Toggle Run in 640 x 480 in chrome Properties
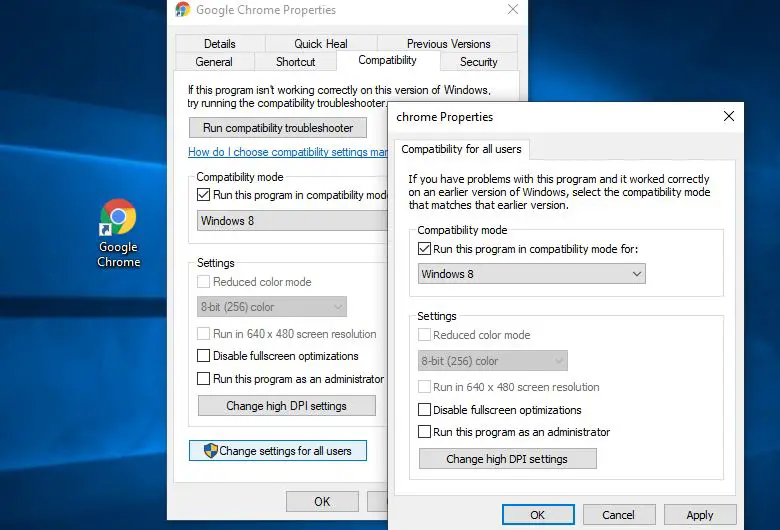This screenshot has height=530, width=780. 424,387
